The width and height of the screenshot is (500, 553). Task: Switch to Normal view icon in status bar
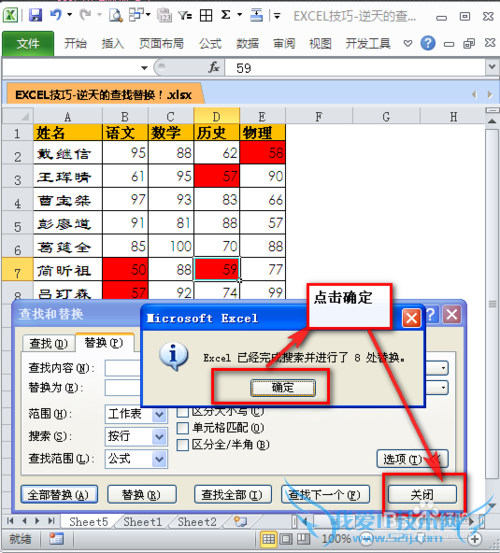(x=268, y=539)
